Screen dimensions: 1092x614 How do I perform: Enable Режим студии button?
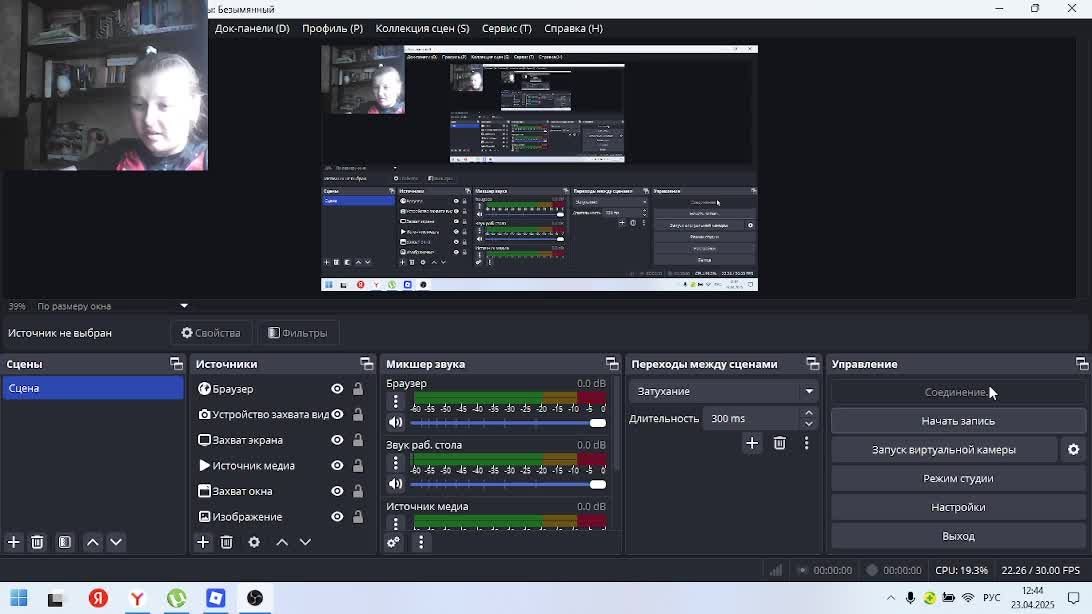click(x=958, y=478)
